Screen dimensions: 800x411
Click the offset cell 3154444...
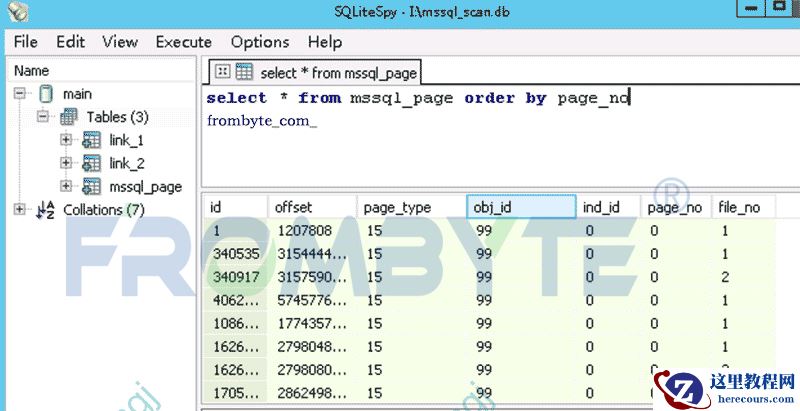312,254
